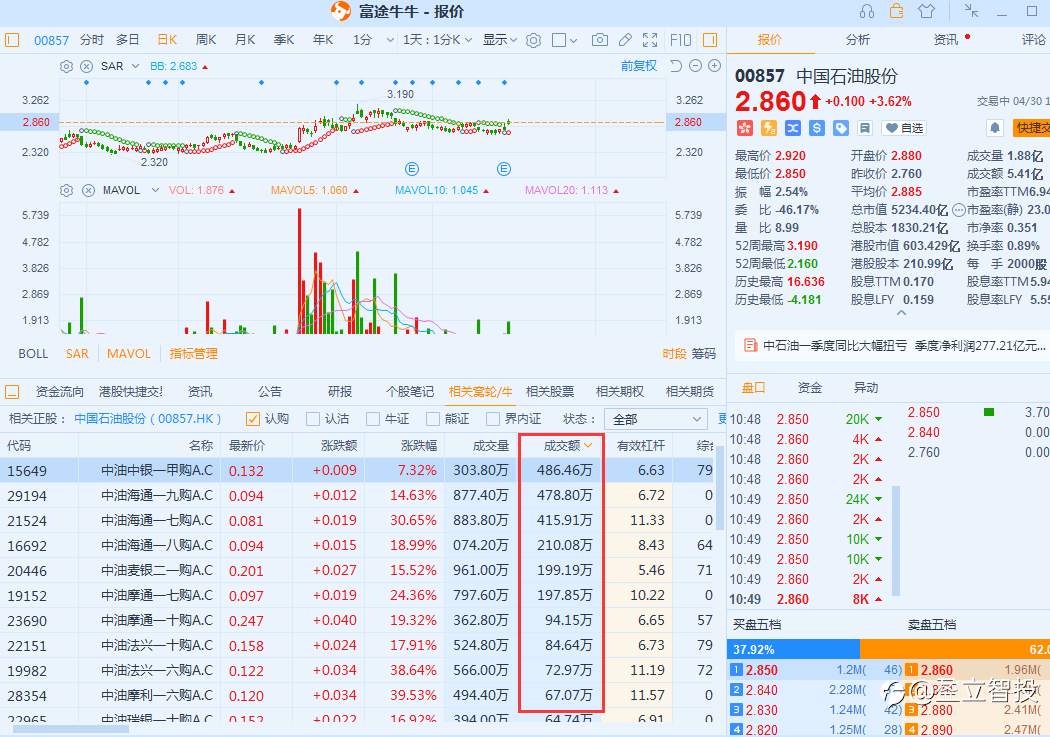Enter fullscreen chart mode
This screenshot has height=737, width=1050.
point(650,40)
